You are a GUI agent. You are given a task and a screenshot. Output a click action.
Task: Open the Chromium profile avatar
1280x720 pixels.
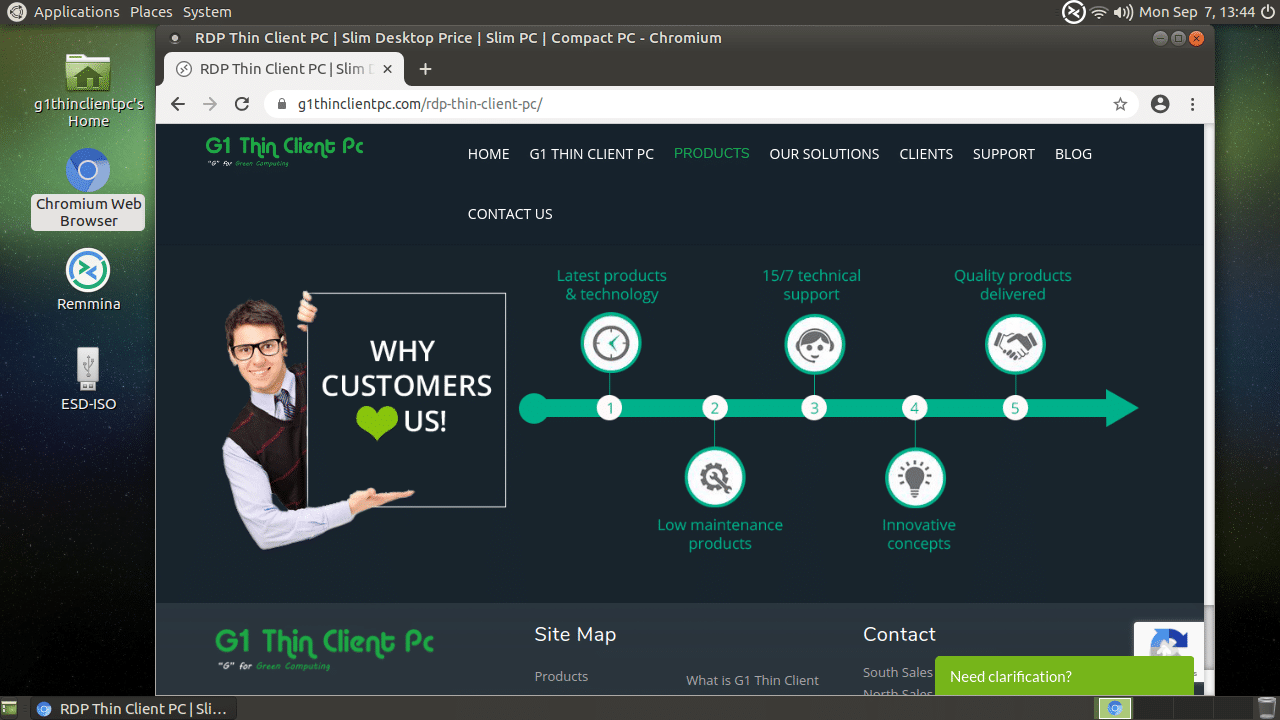[x=1160, y=104]
